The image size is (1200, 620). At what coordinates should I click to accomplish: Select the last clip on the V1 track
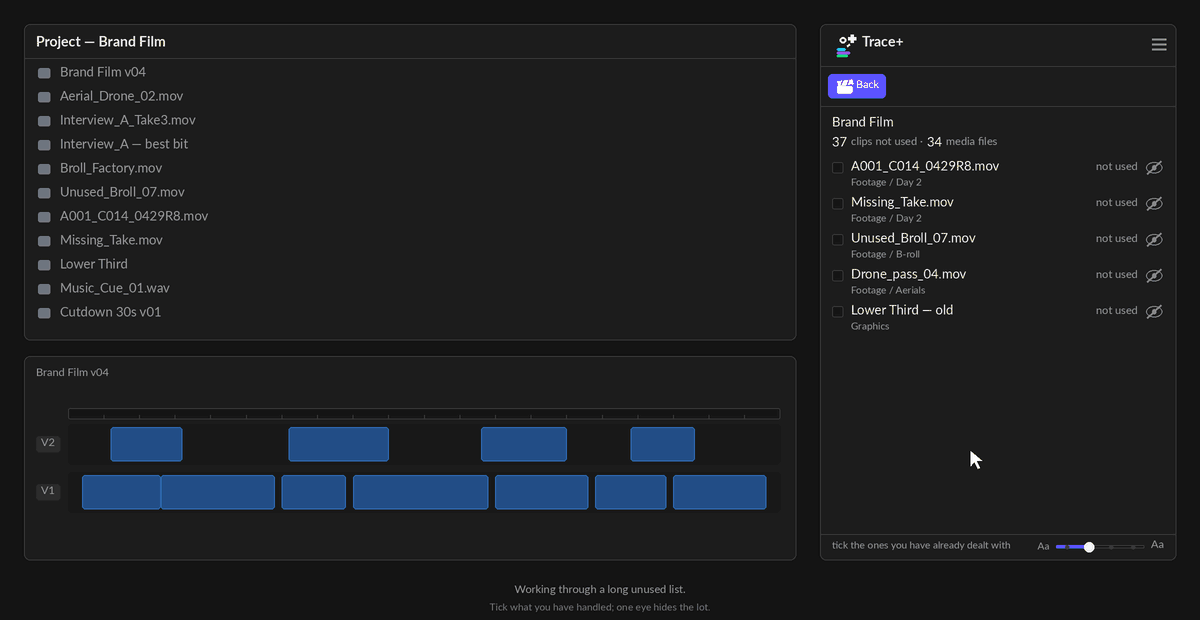[x=719, y=492]
